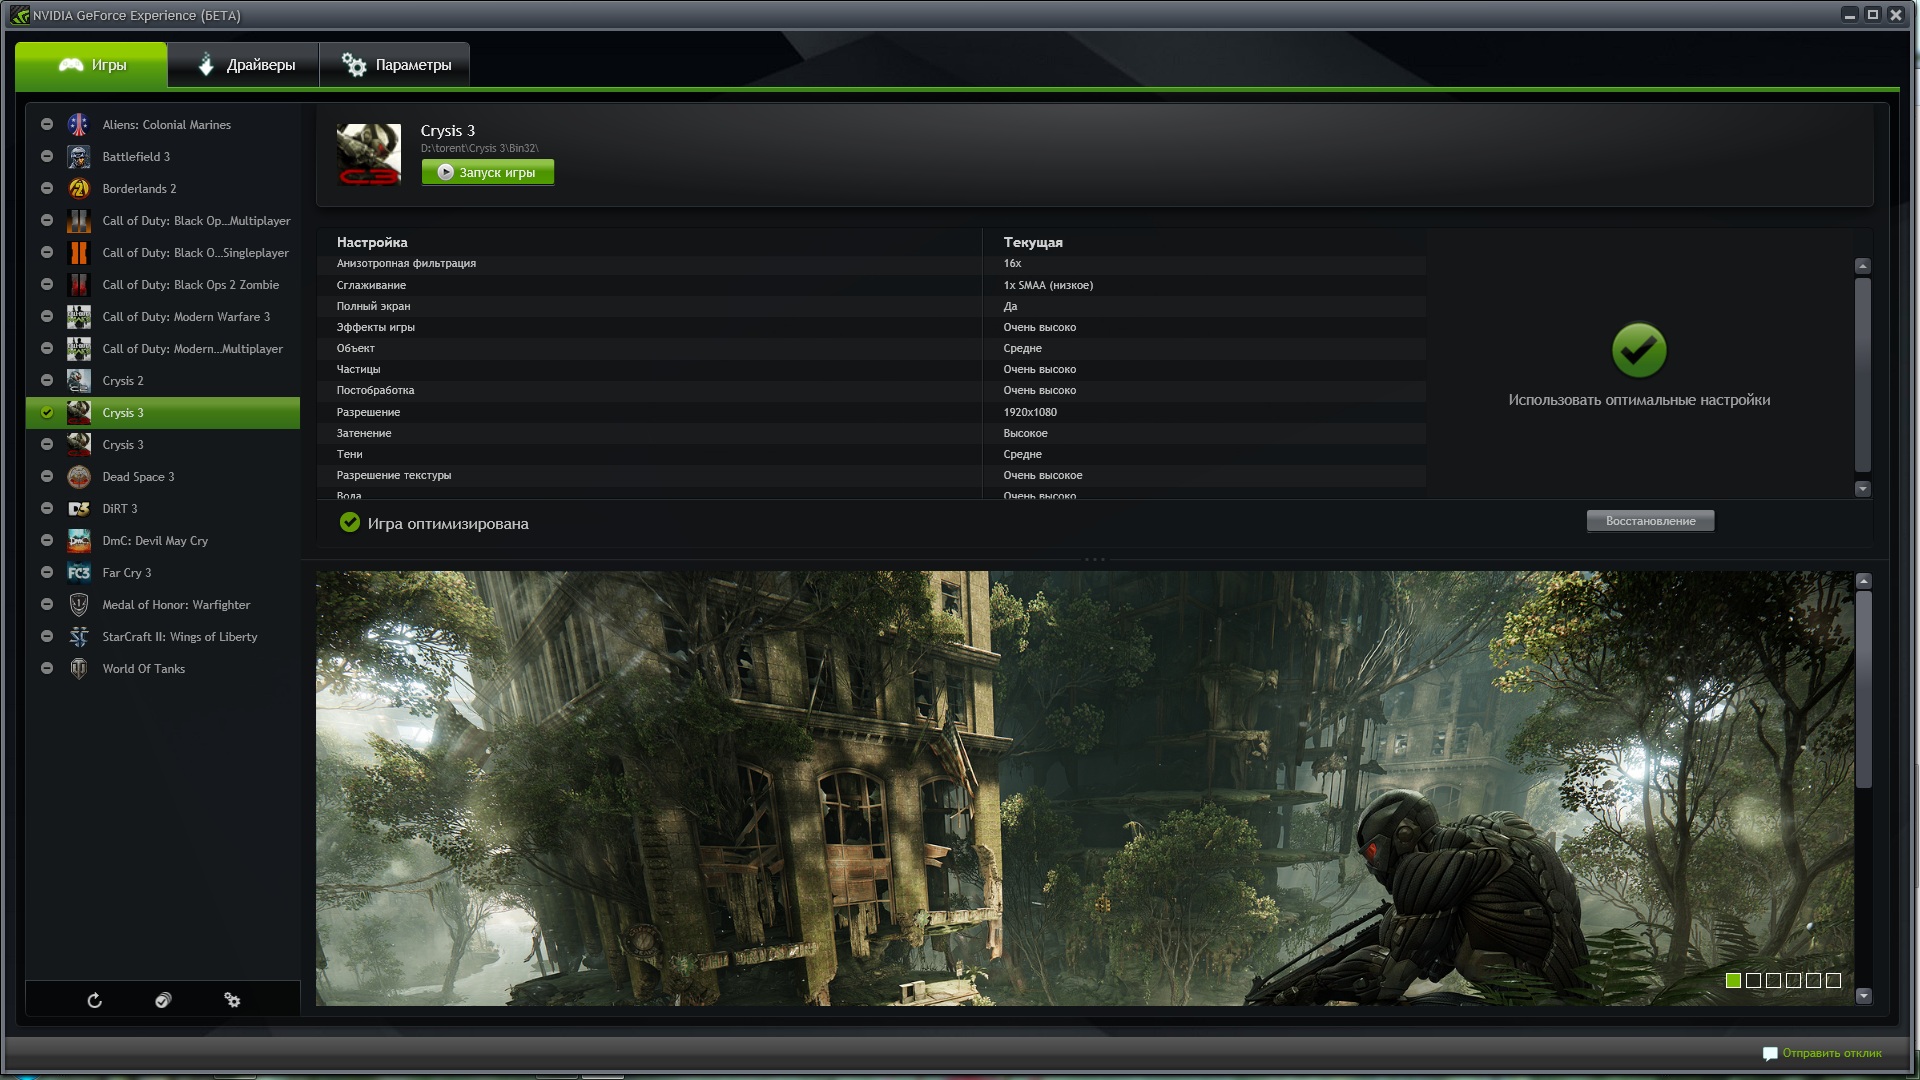Click the Borderlands 2 game icon
Viewport: 1920px width, 1080px height.
tap(79, 189)
